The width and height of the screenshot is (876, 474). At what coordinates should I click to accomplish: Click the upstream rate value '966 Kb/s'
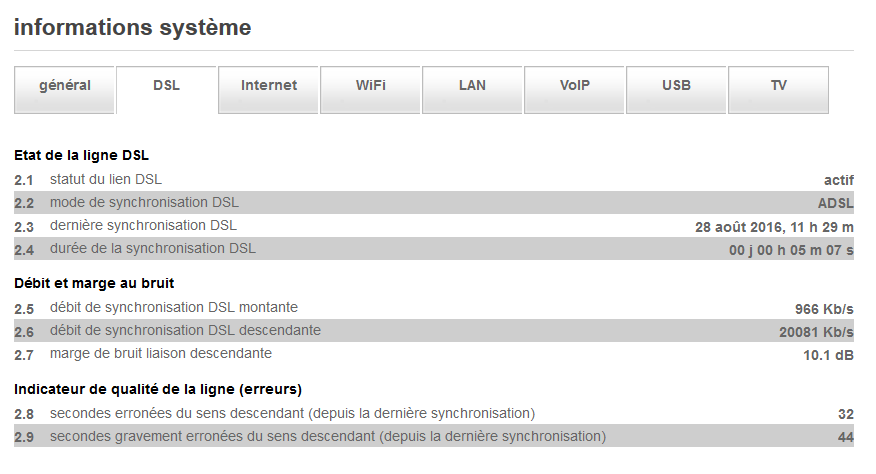pyautogui.click(x=824, y=308)
